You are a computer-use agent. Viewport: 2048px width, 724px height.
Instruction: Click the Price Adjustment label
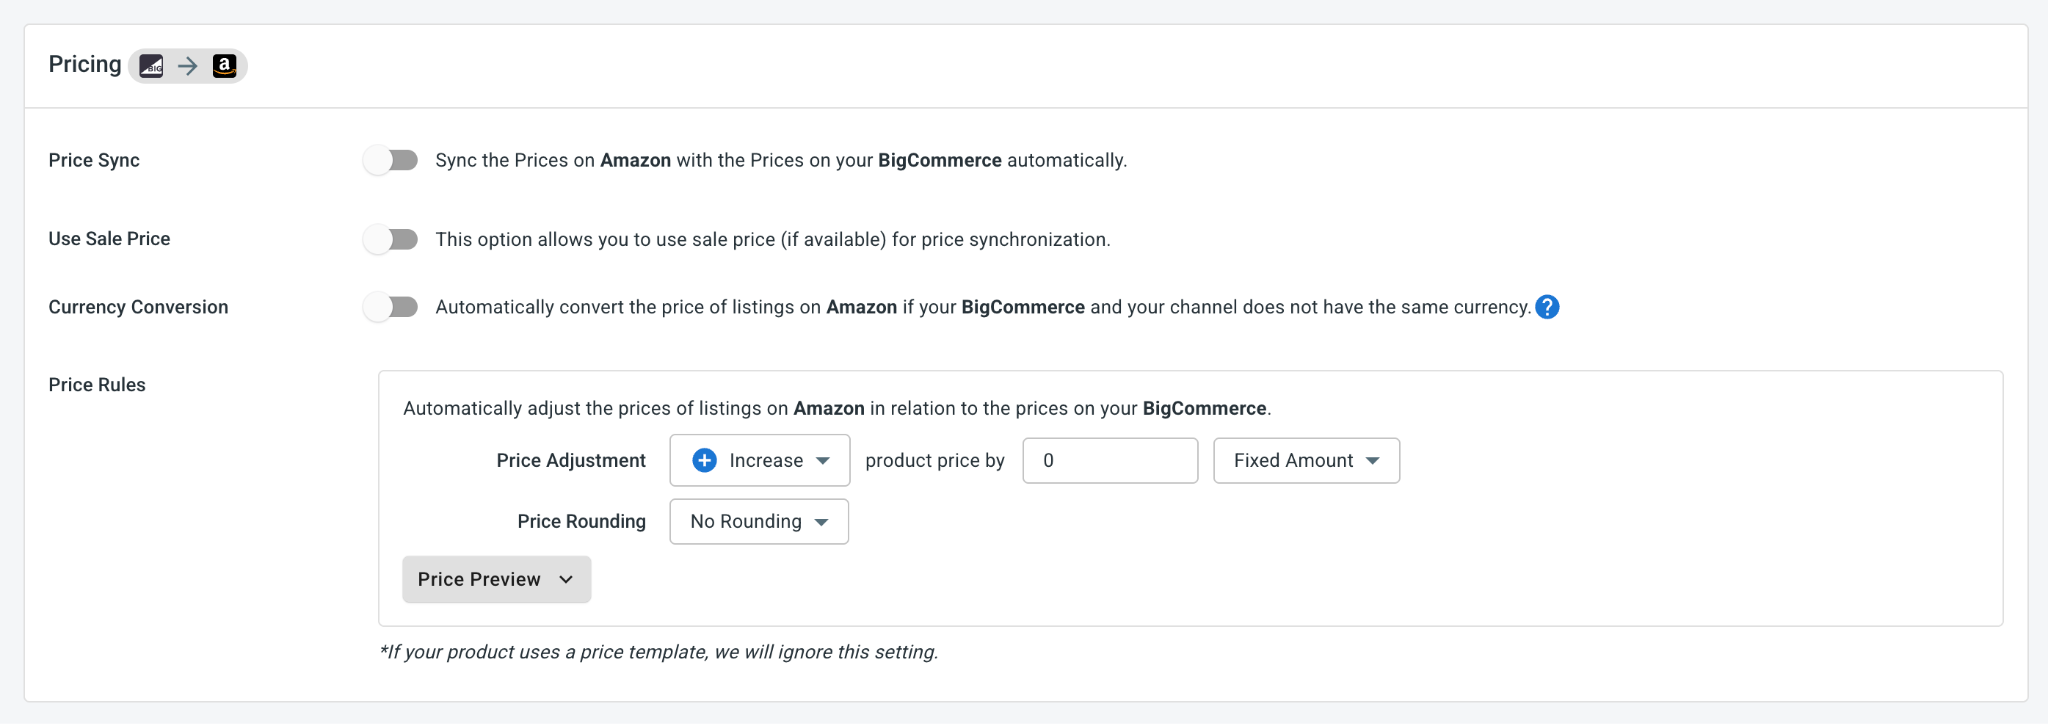[x=571, y=460]
